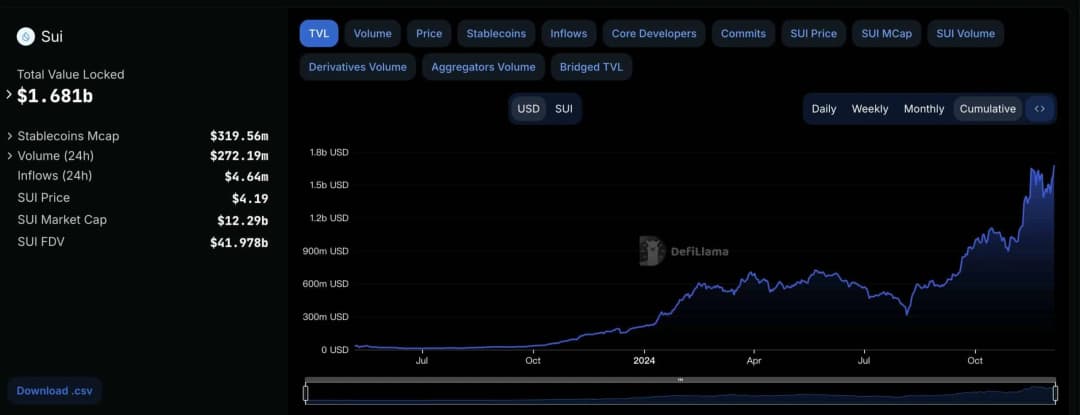
Task: Expand the Stablecoins Mcap row
Action: coord(10,136)
